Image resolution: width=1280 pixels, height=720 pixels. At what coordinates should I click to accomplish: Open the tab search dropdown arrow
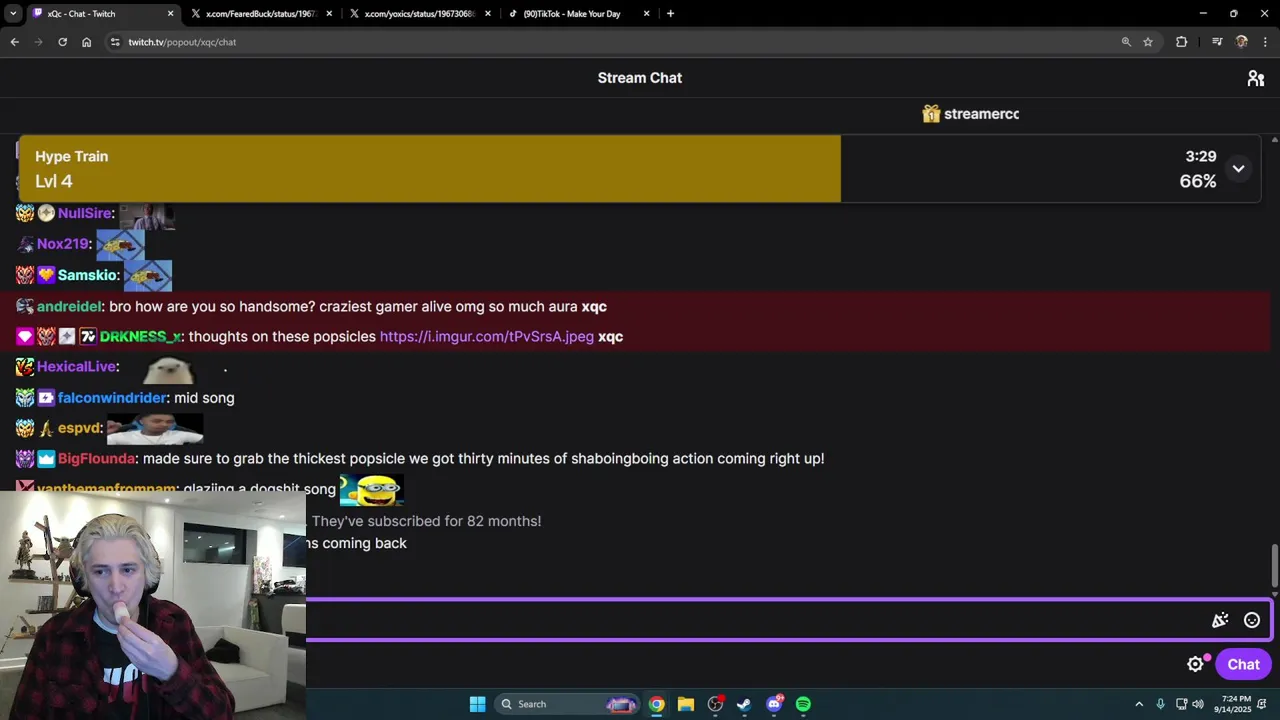coord(13,14)
